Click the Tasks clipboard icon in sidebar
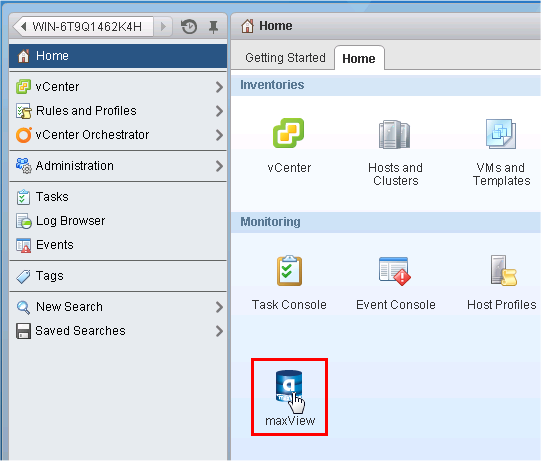 tap(23, 197)
